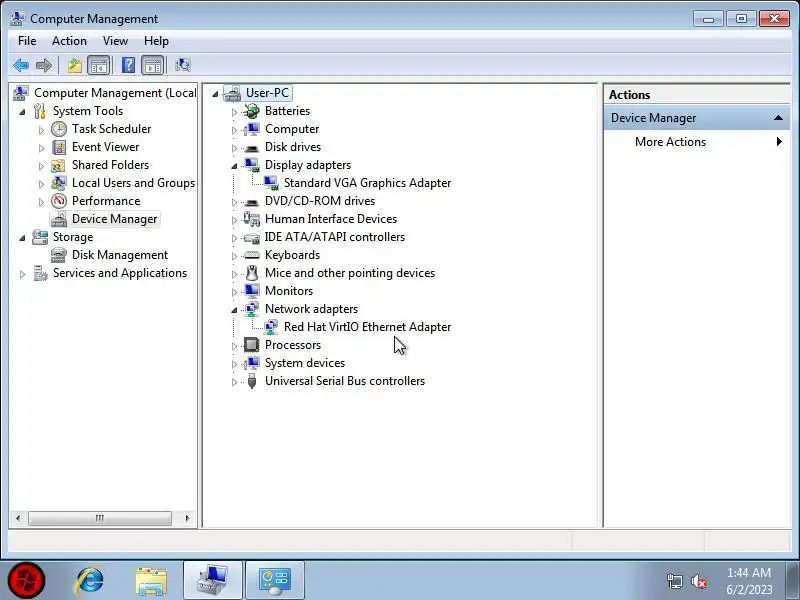The width and height of the screenshot is (800, 600).
Task: Select Device Manager in the left tree
Action: click(x=114, y=219)
